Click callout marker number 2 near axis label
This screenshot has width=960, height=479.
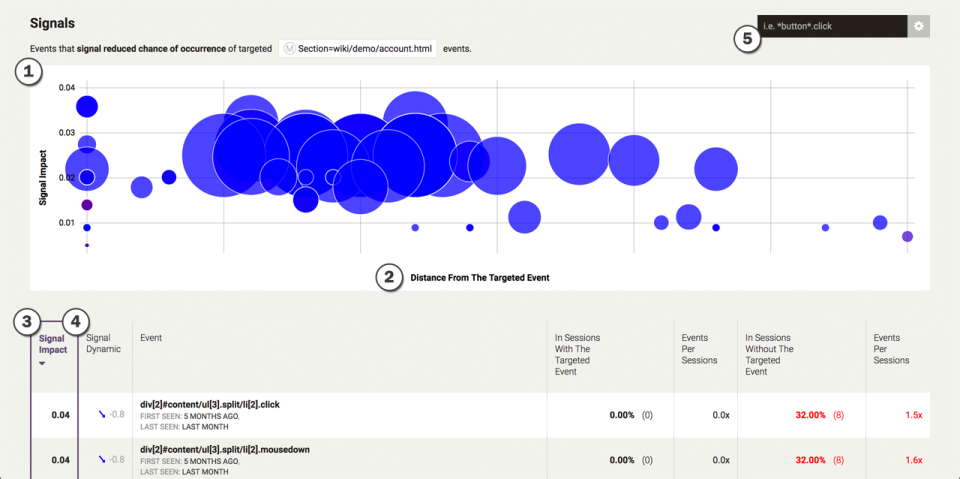tap(389, 277)
